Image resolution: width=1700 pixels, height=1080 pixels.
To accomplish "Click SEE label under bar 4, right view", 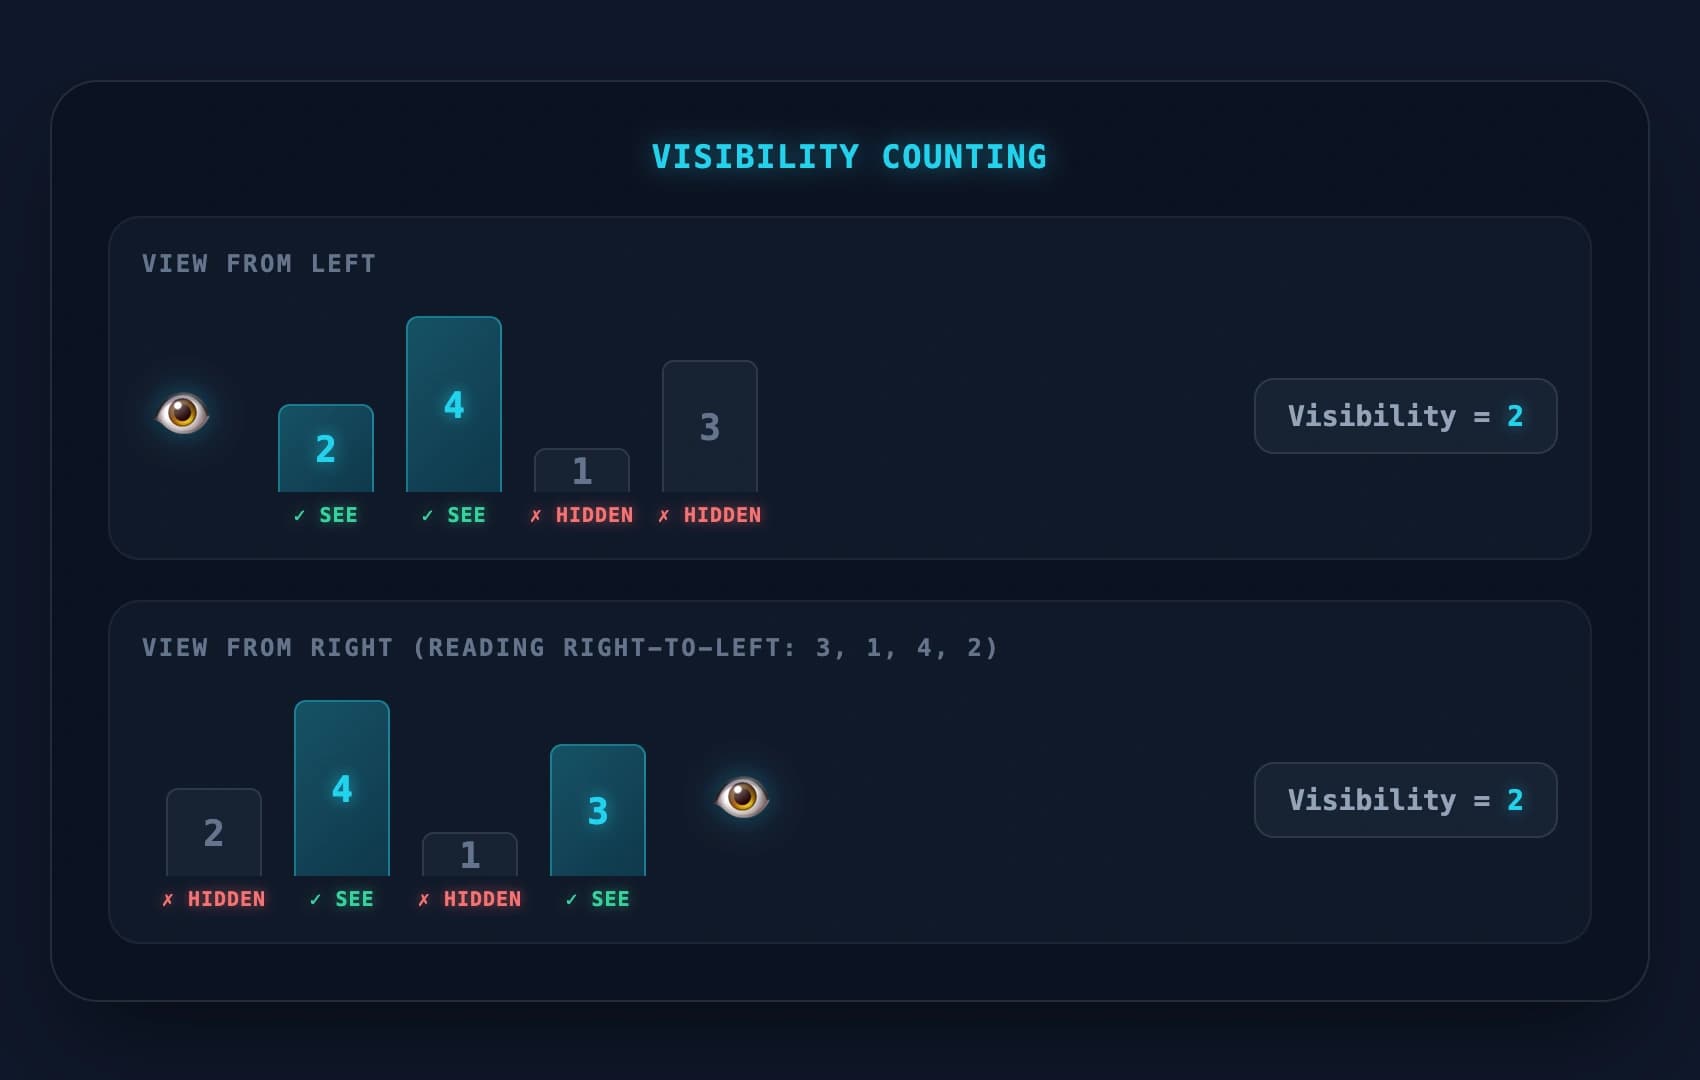I will (x=342, y=899).
